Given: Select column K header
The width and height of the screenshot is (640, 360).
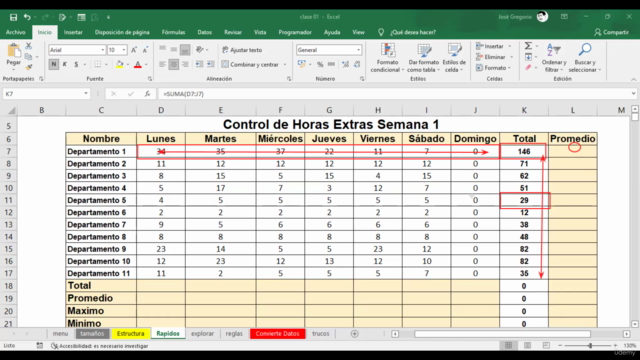Looking at the screenshot, I should 524,110.
